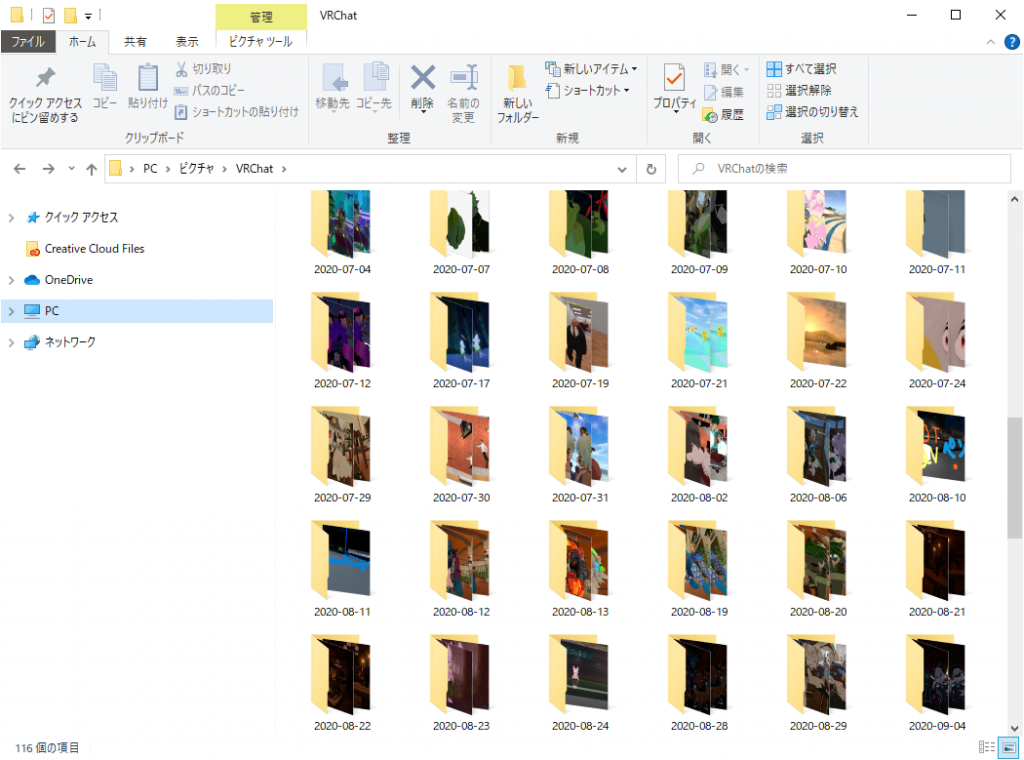Image resolution: width=1024 pixels, height=760 pixels.
Task: Go up one folder level arrow
Action: coord(91,169)
